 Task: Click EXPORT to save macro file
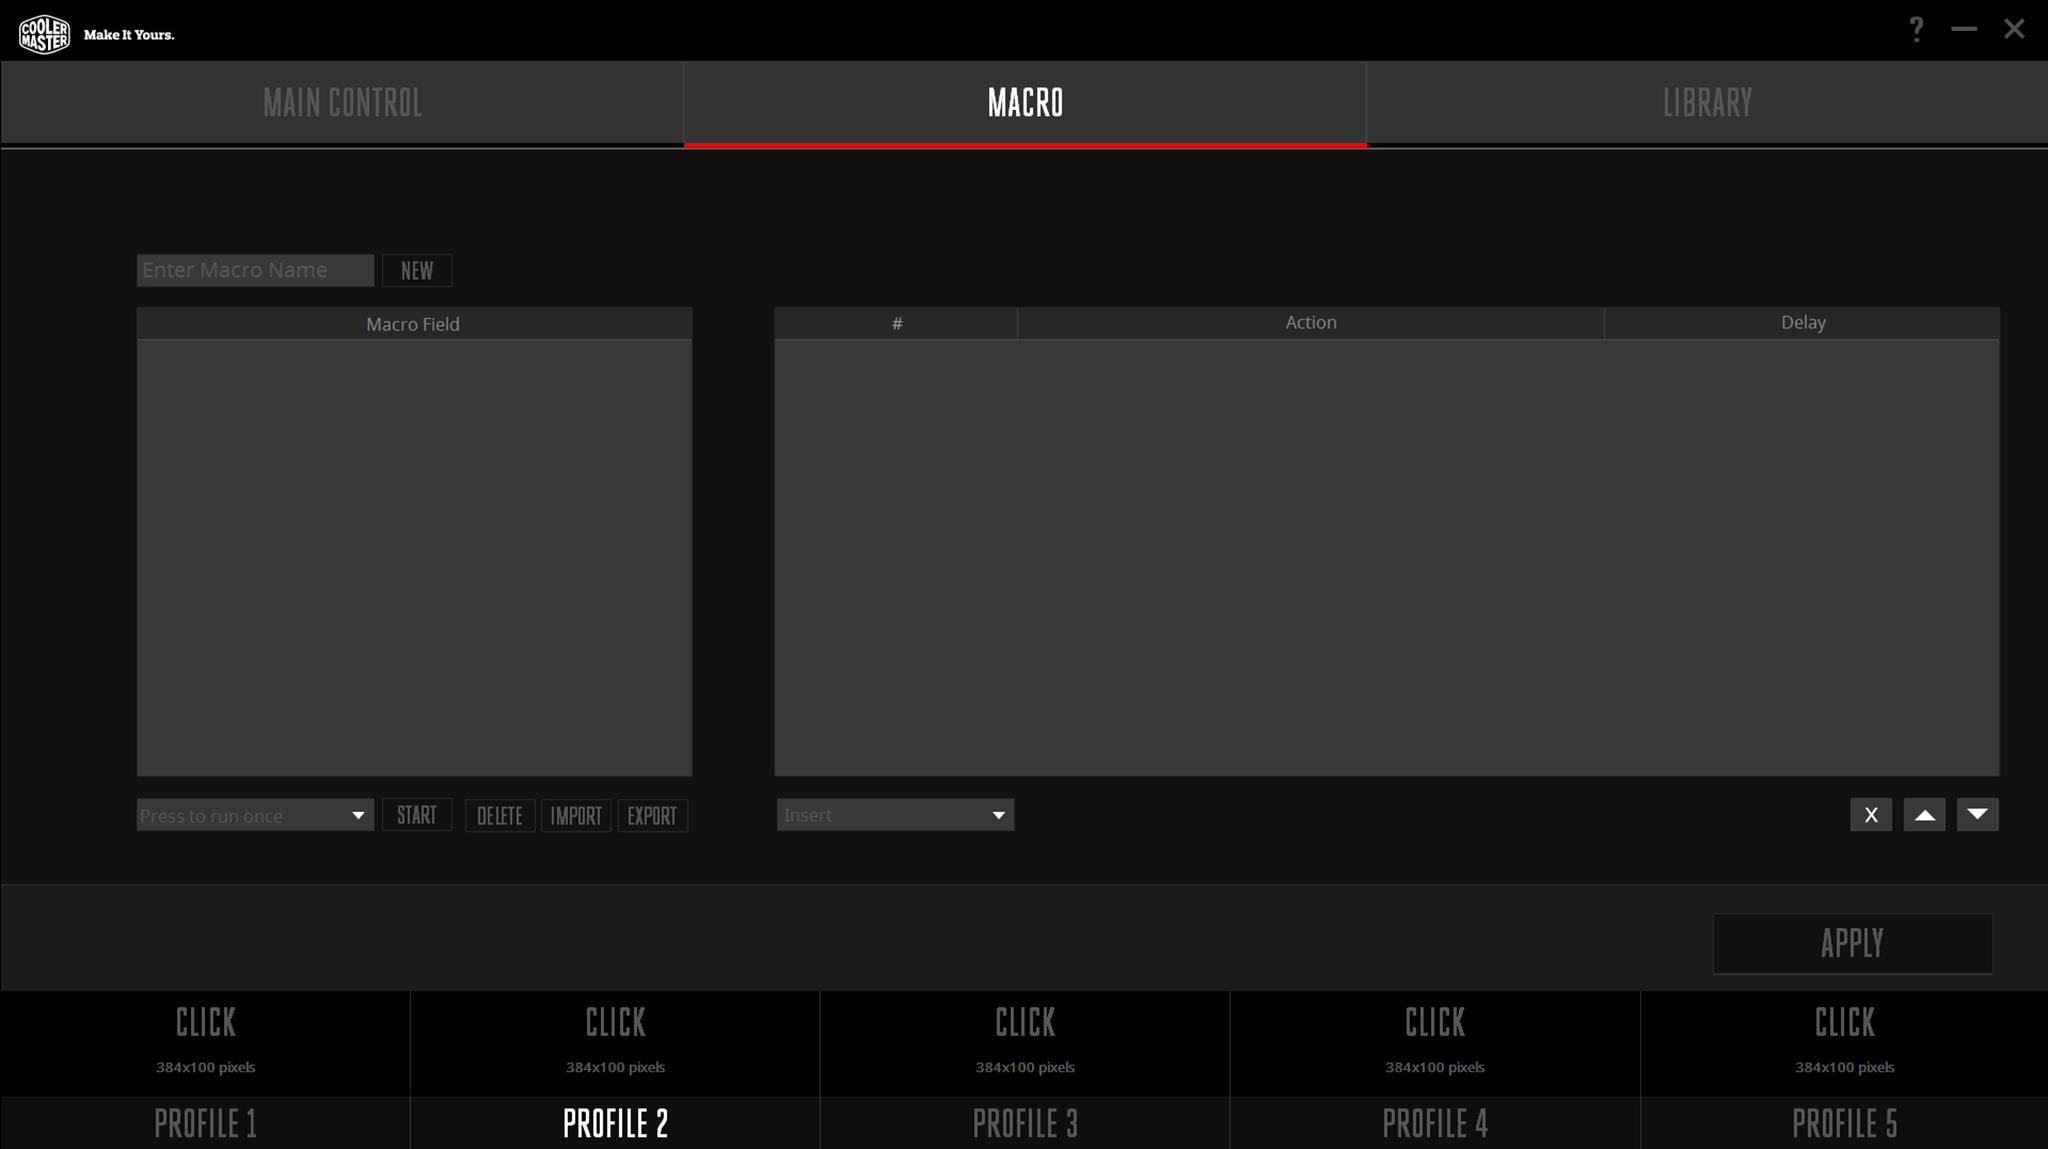[651, 816]
